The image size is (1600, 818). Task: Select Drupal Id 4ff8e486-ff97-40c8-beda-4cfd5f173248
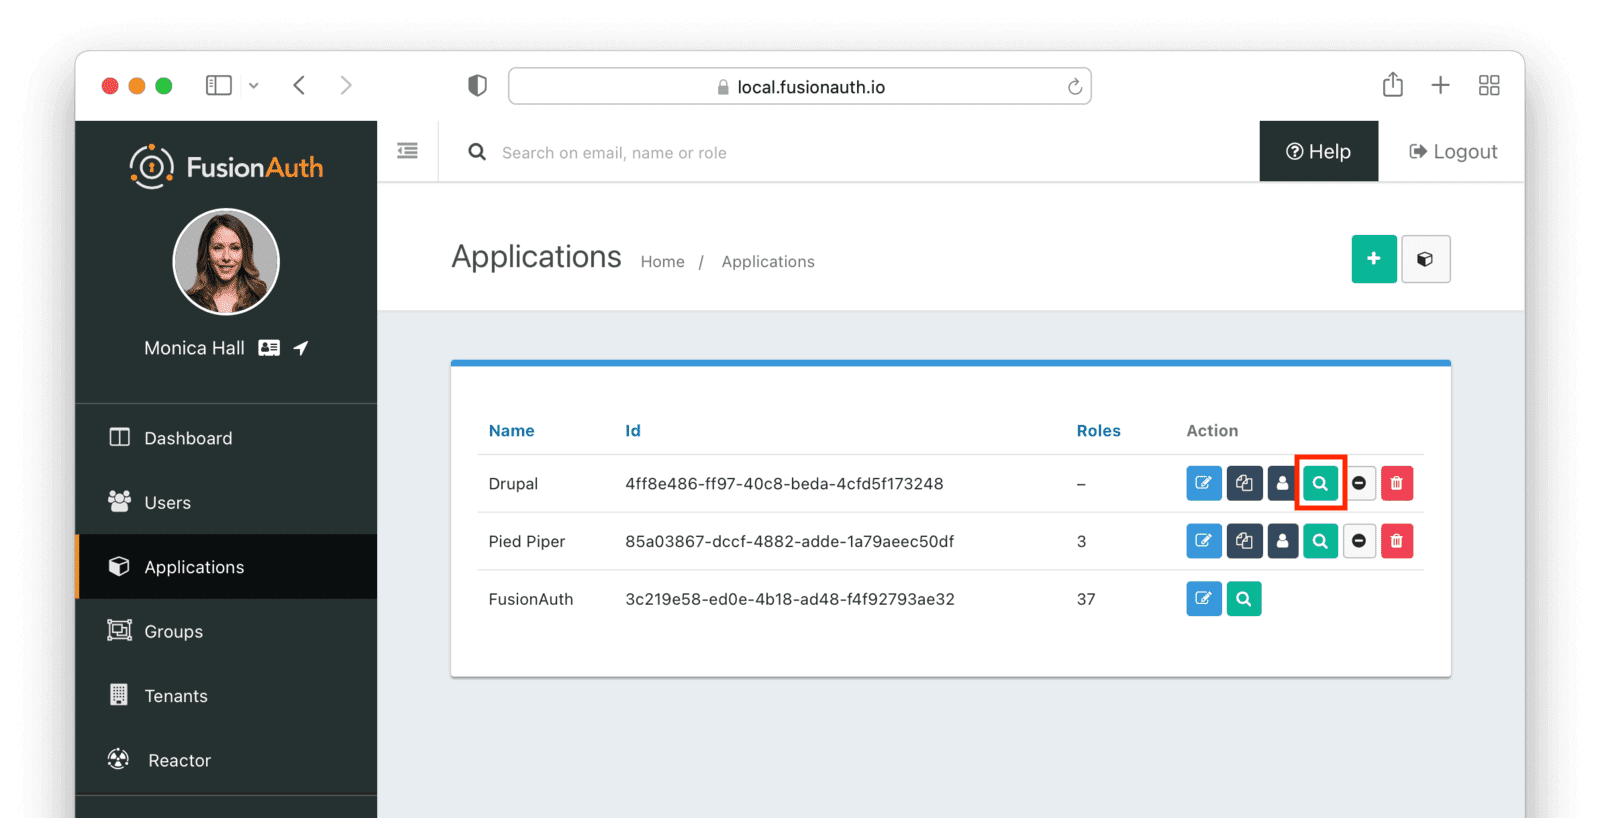pyautogui.click(x=784, y=484)
